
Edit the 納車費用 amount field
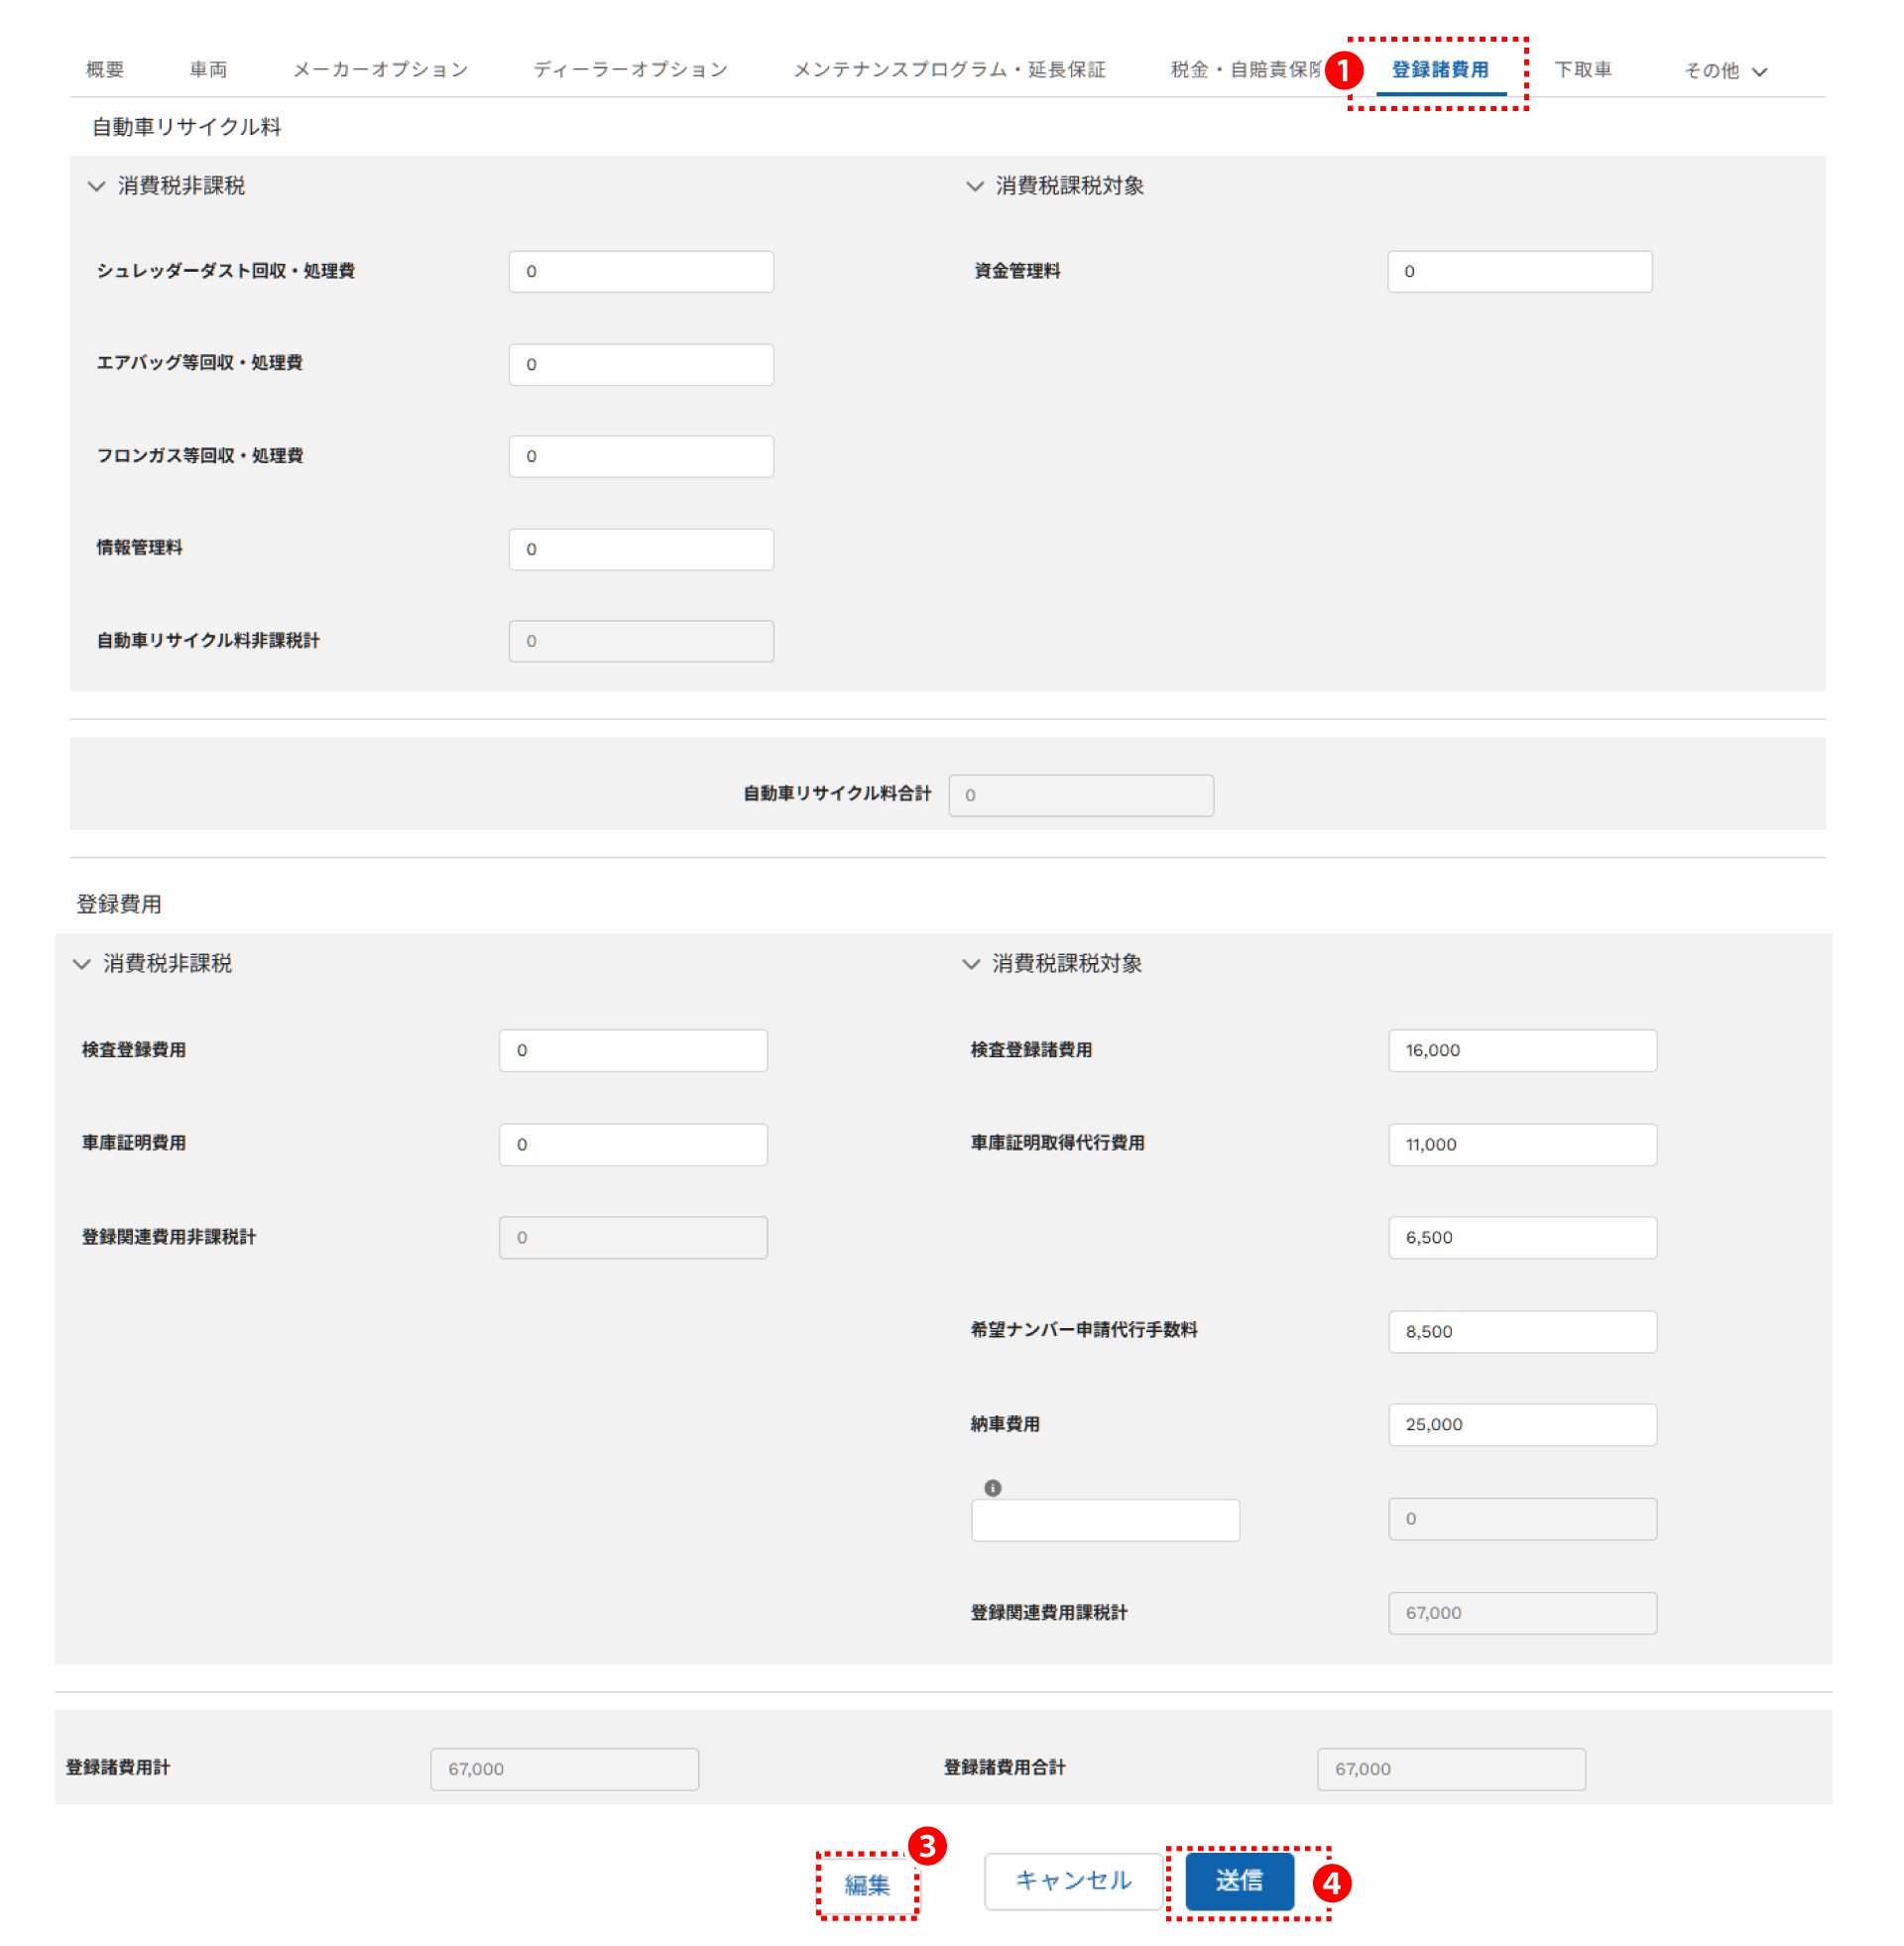click(x=1521, y=1424)
